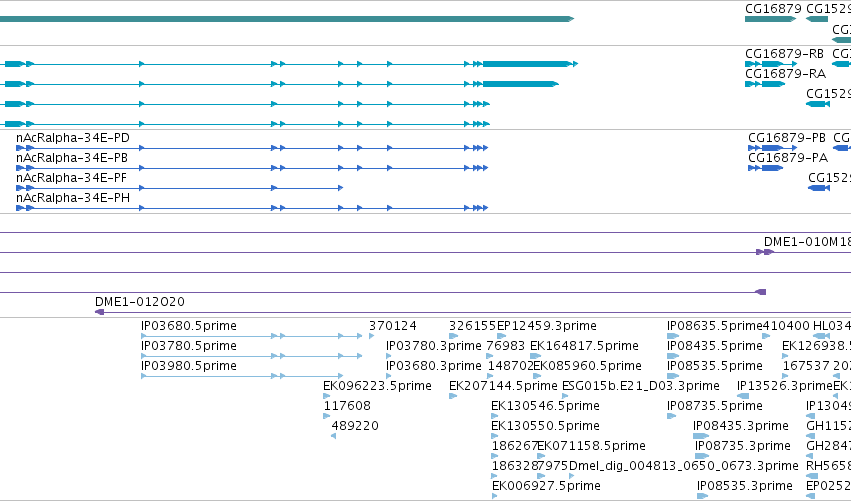851x501 pixels.
Task: Select the nAcRalpha-34E-PF protein feature line
Action: click(180, 188)
